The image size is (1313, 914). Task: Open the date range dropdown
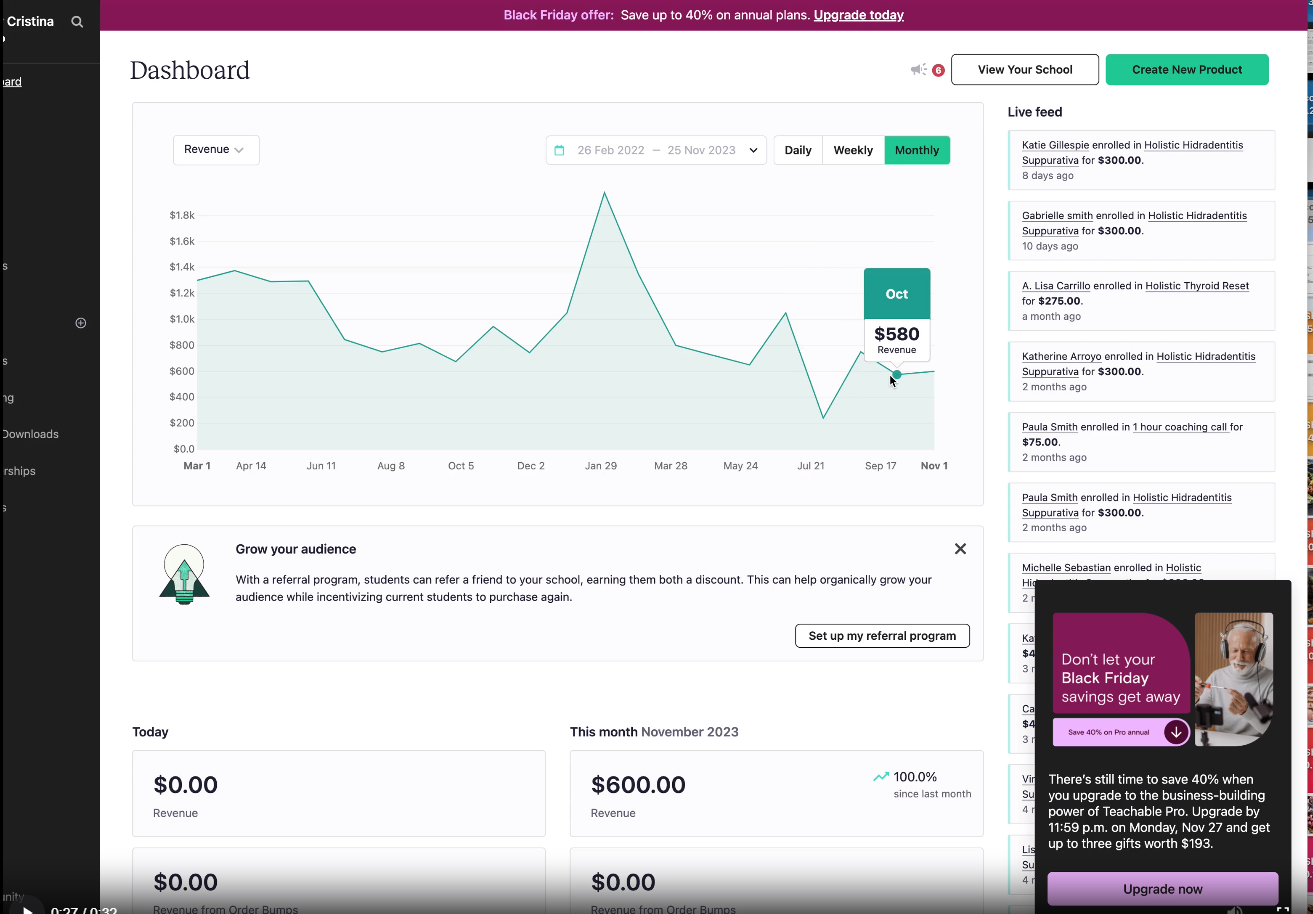point(656,150)
